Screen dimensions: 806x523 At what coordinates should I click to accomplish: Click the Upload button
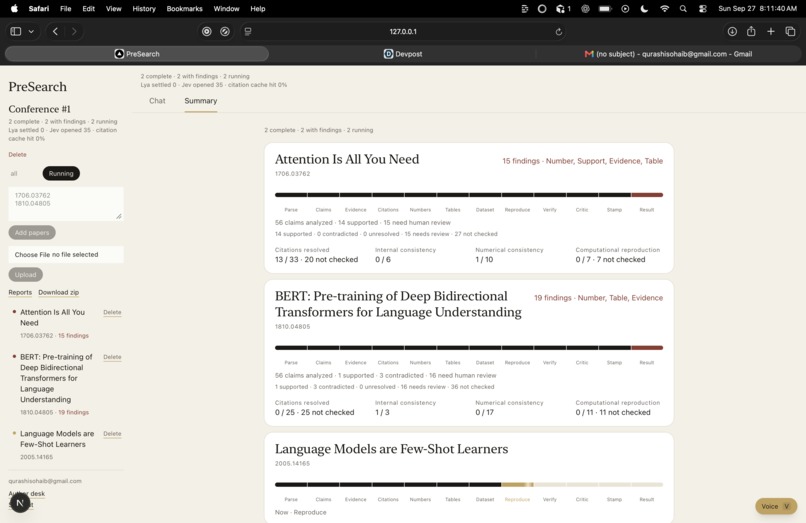click(25, 275)
